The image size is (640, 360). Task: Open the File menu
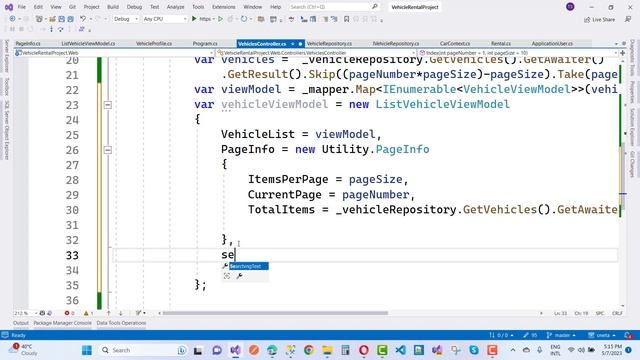(22, 7)
